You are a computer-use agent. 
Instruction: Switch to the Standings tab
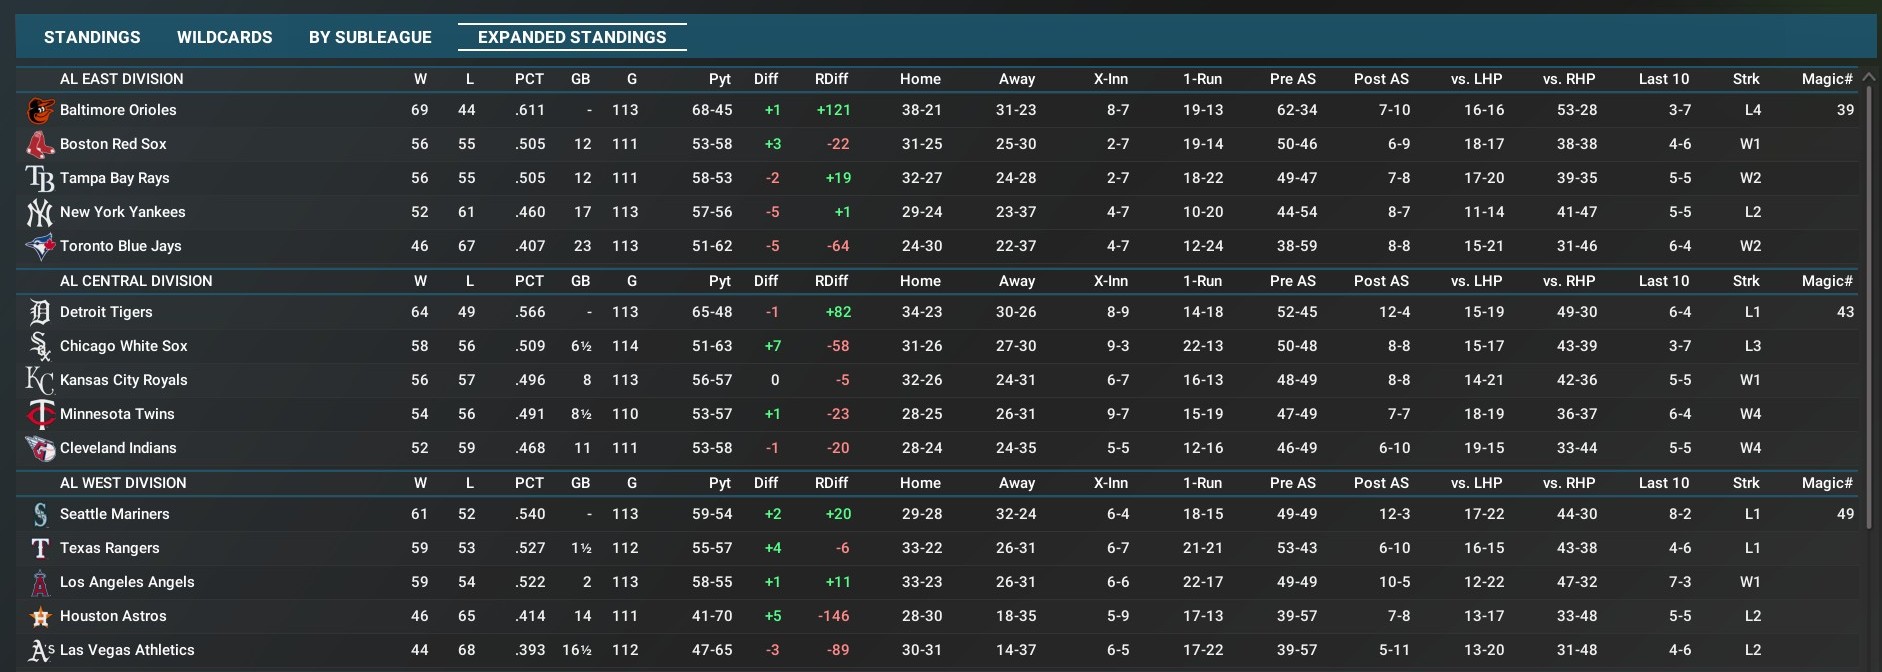92,37
